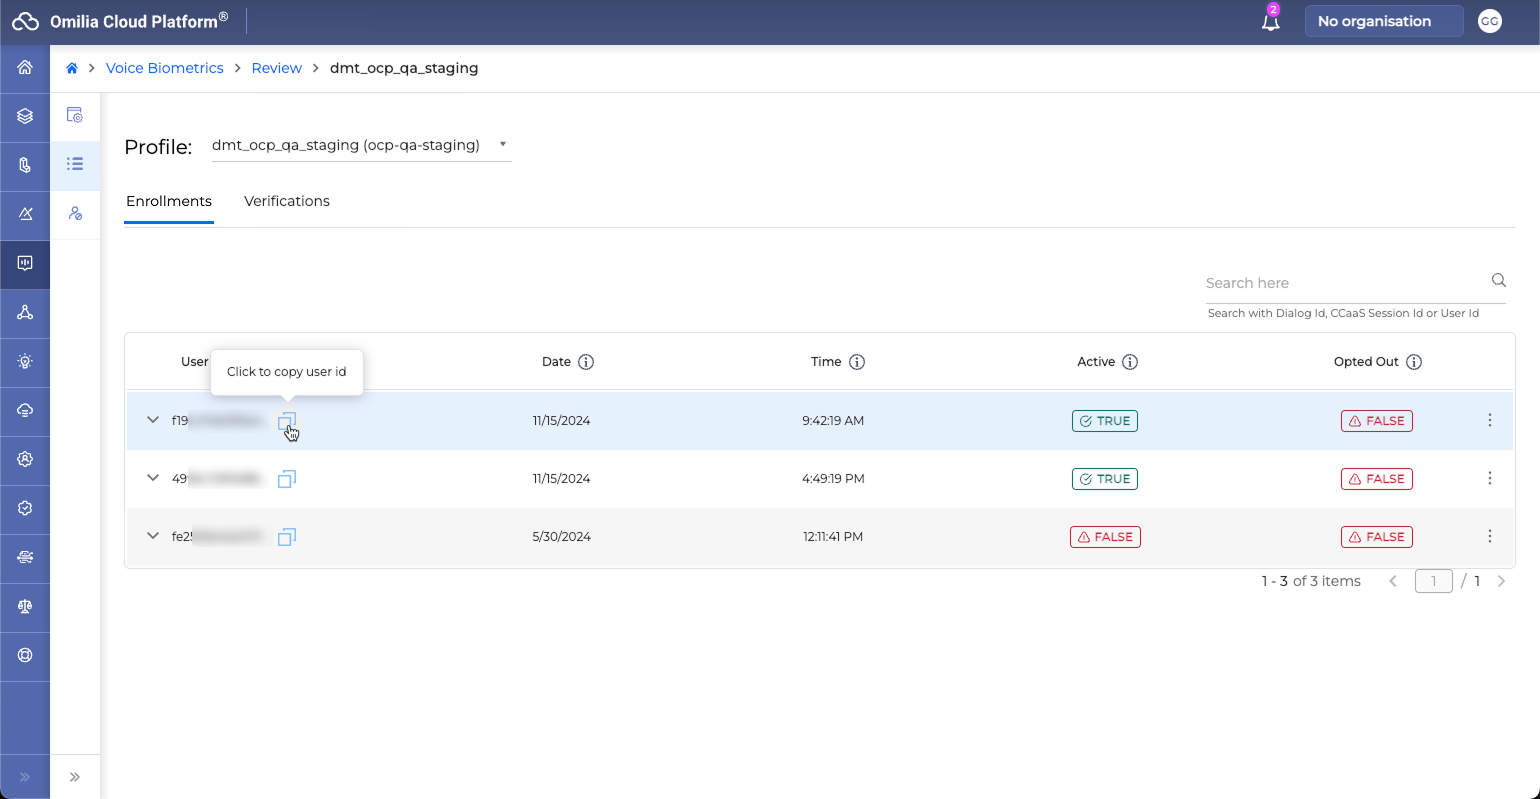Click the page number input box
Viewport: 1540px width, 799px height.
click(x=1433, y=581)
